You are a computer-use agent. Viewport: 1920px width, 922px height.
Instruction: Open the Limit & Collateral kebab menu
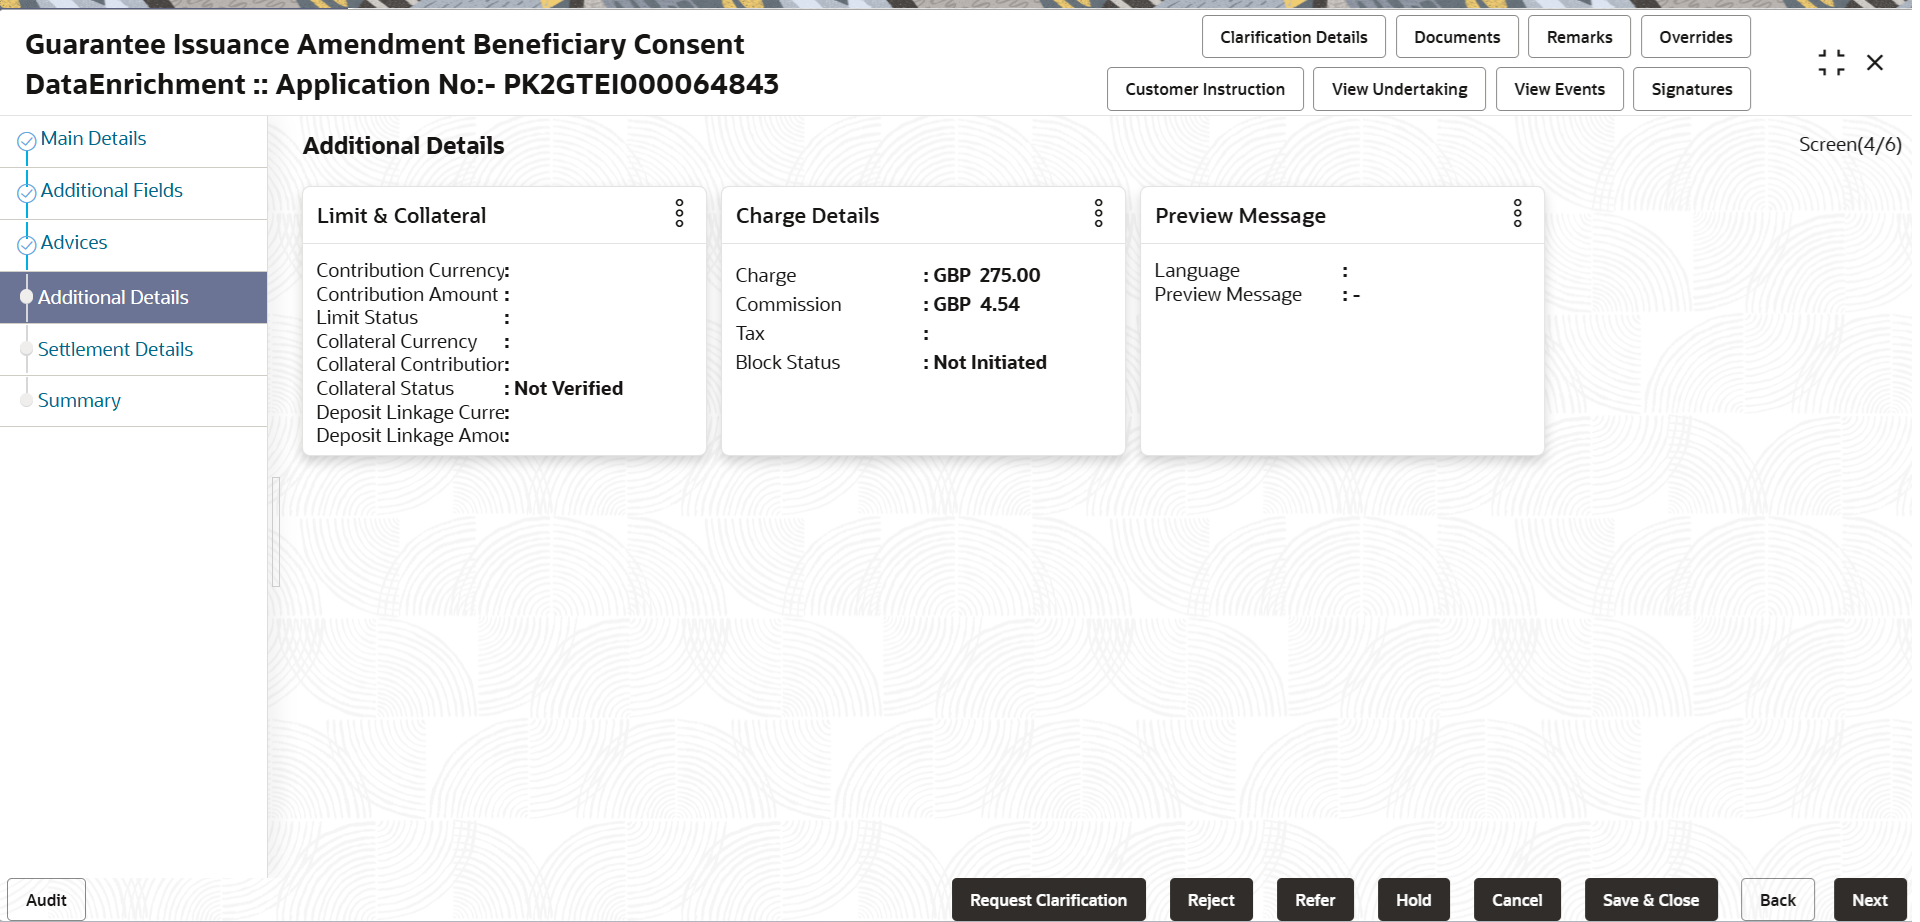679,213
